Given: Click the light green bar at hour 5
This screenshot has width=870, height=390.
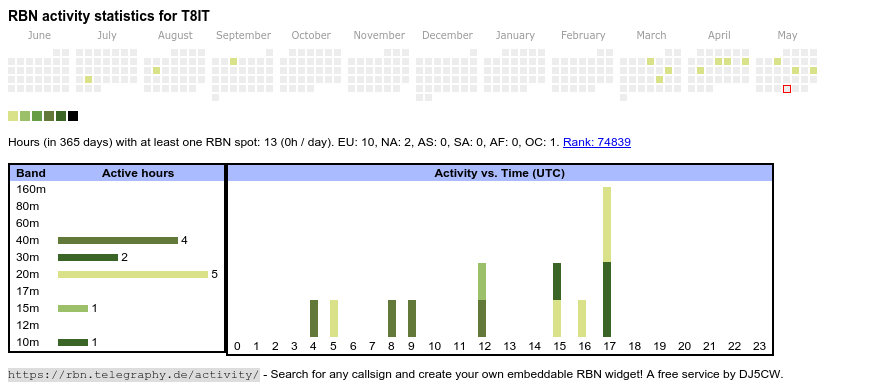Looking at the screenshot, I should pos(334,318).
